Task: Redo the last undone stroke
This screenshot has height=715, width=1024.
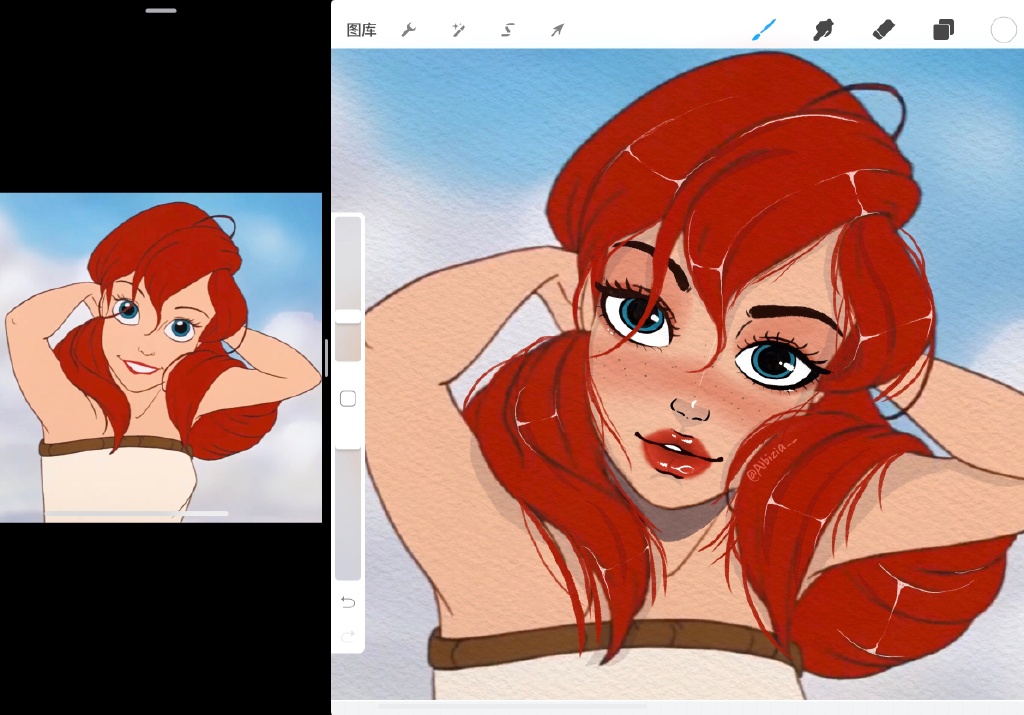Action: [348, 635]
